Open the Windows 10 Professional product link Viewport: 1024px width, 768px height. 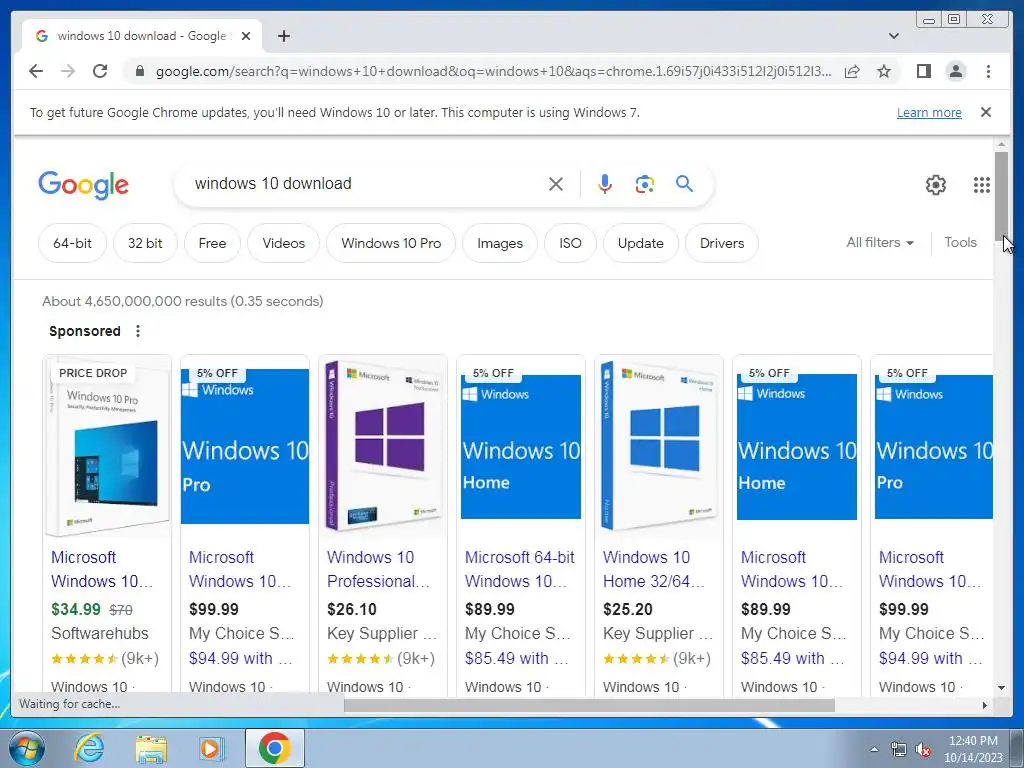pyautogui.click(x=378, y=569)
